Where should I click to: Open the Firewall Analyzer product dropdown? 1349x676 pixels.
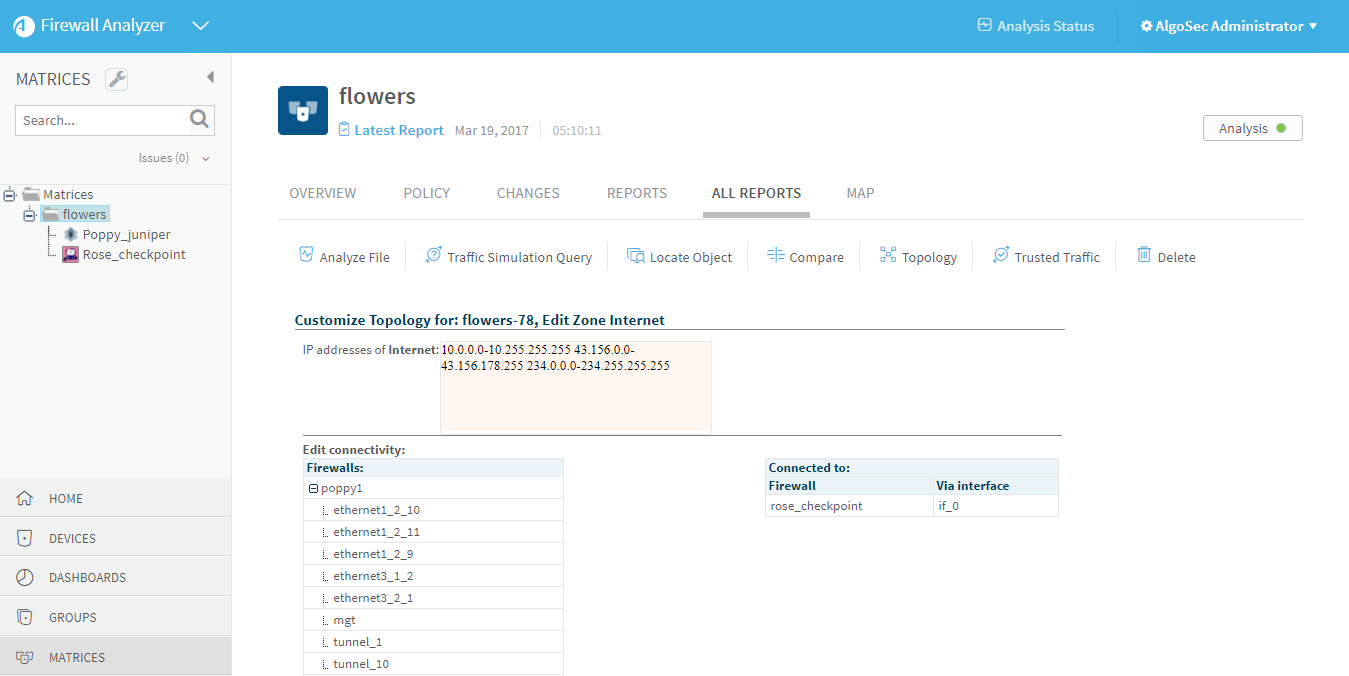point(200,26)
